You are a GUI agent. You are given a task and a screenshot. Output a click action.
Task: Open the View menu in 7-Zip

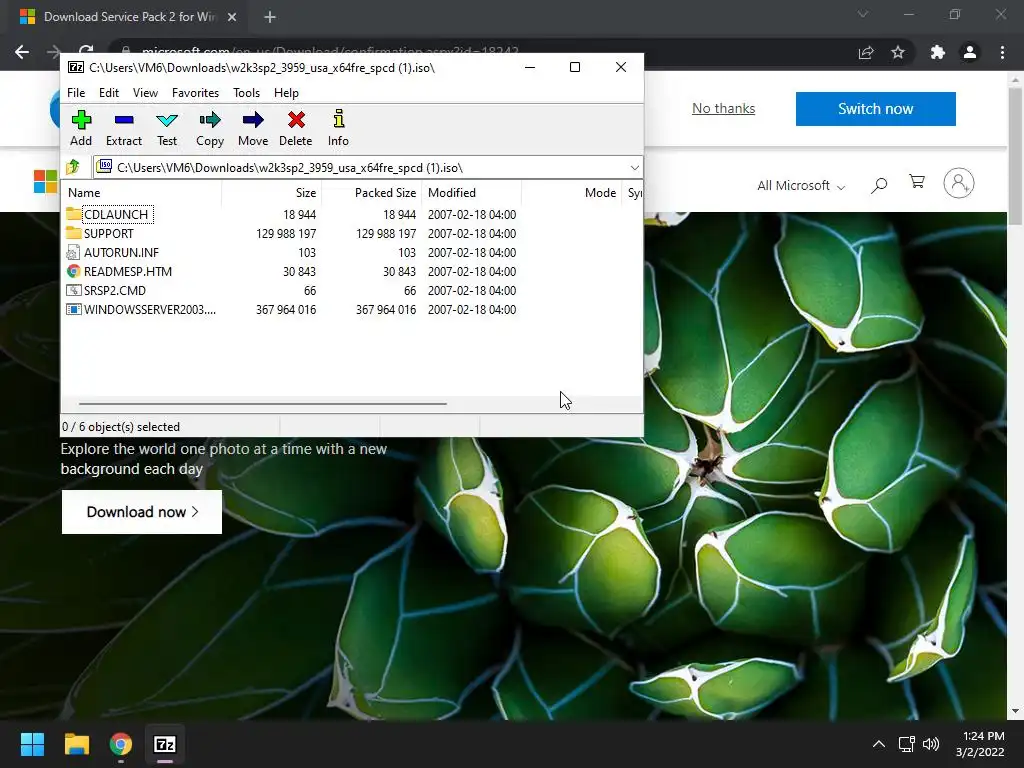point(145,93)
